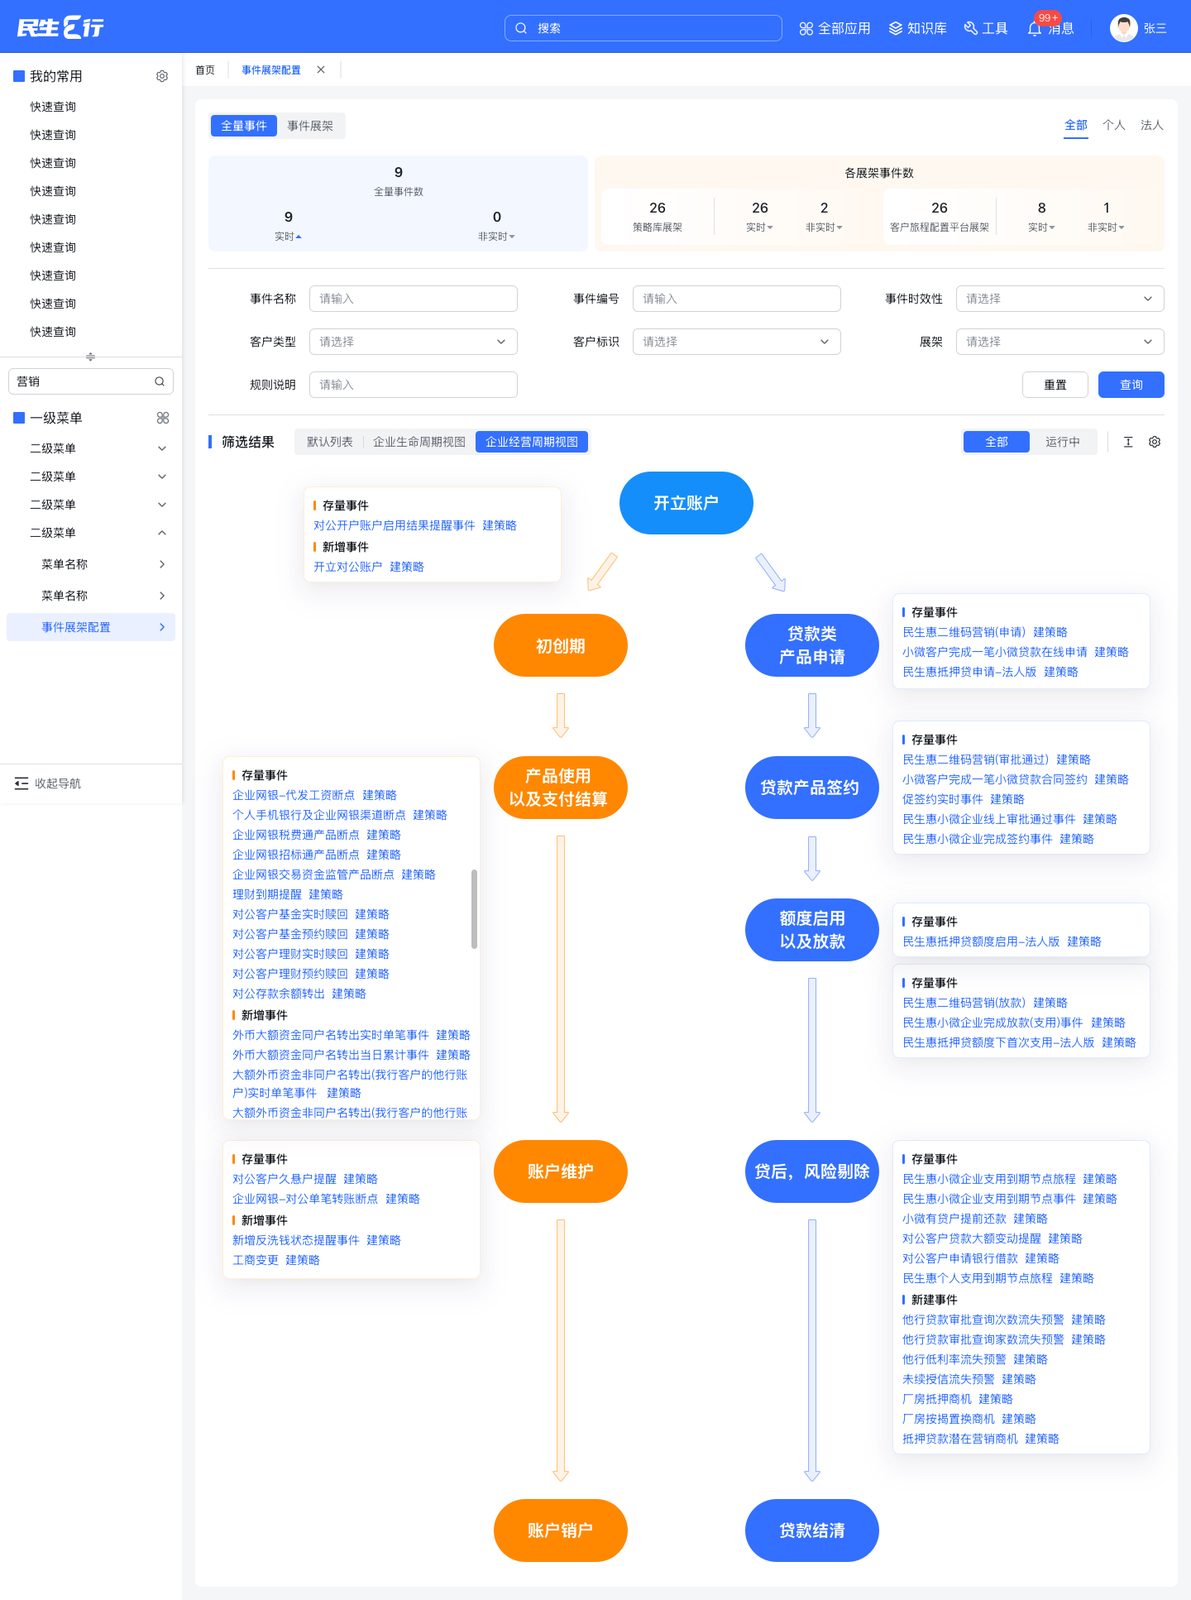Open 客户标识 dropdown
1191x1600 pixels.
737,342
